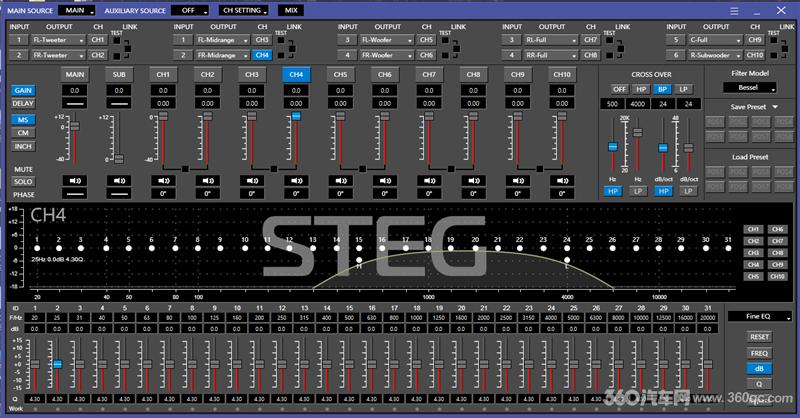
Task: Click the link square between CH9 and CH10 faders
Action: coord(540,169)
